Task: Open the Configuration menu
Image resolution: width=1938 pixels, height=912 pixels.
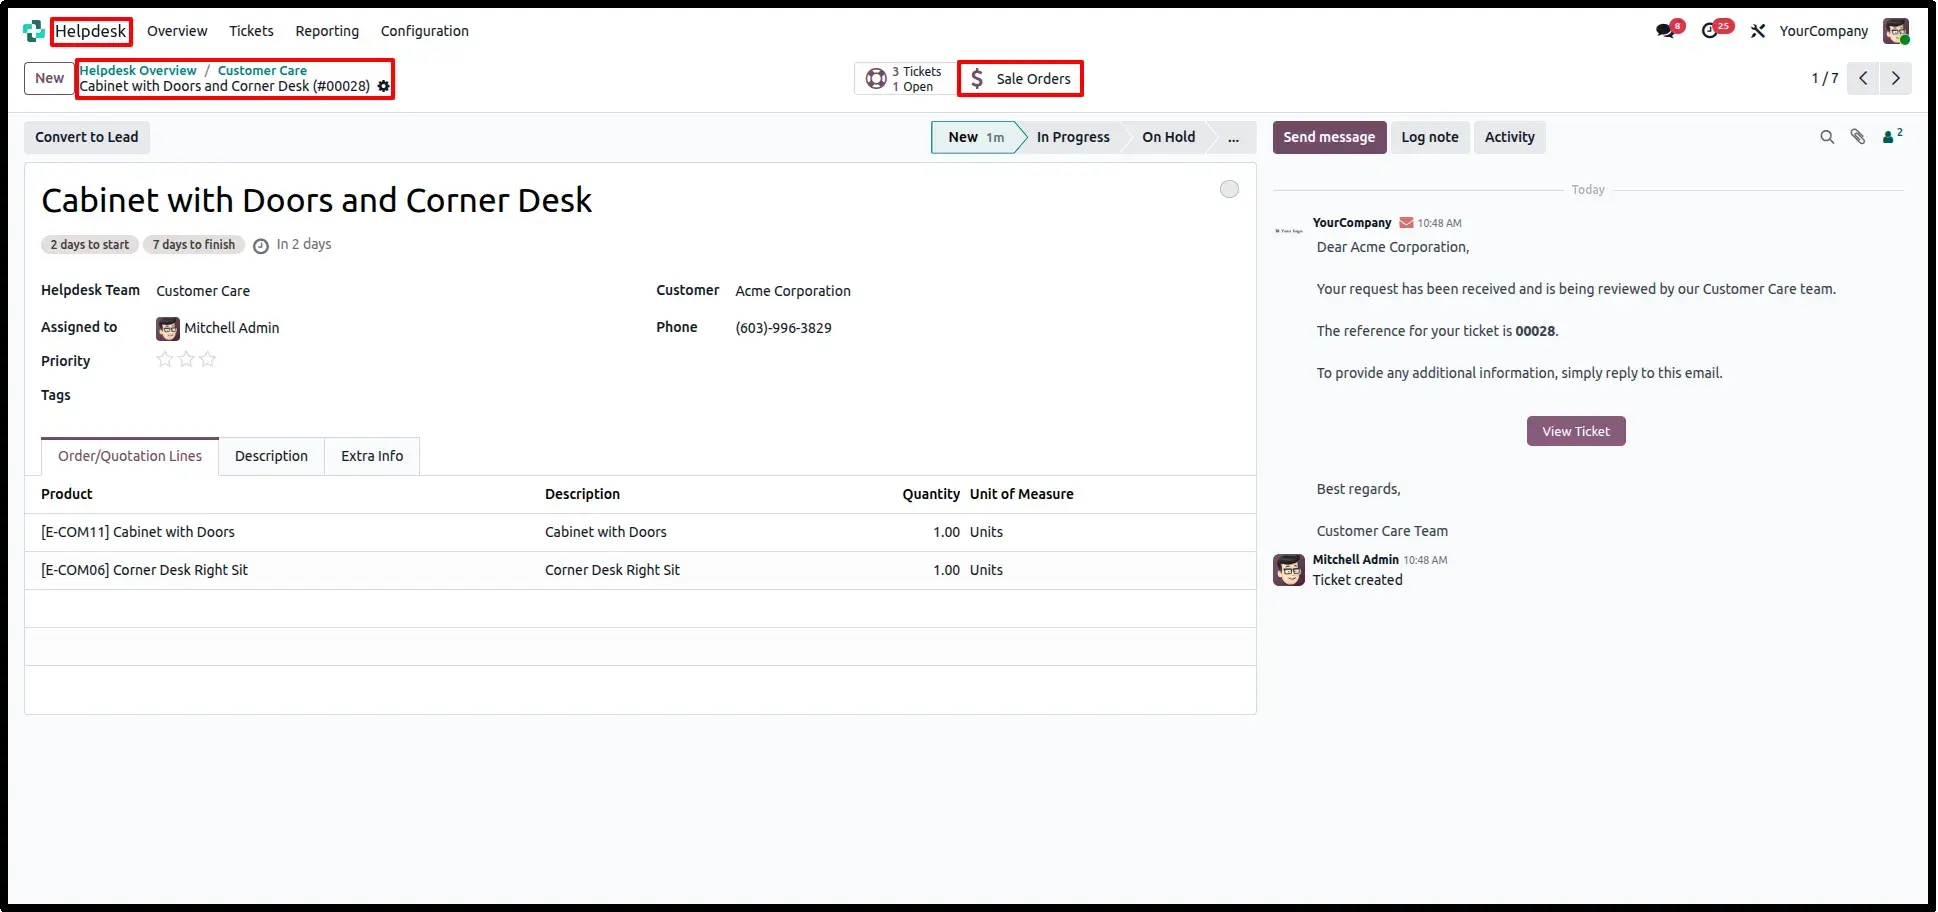Action: 424,31
